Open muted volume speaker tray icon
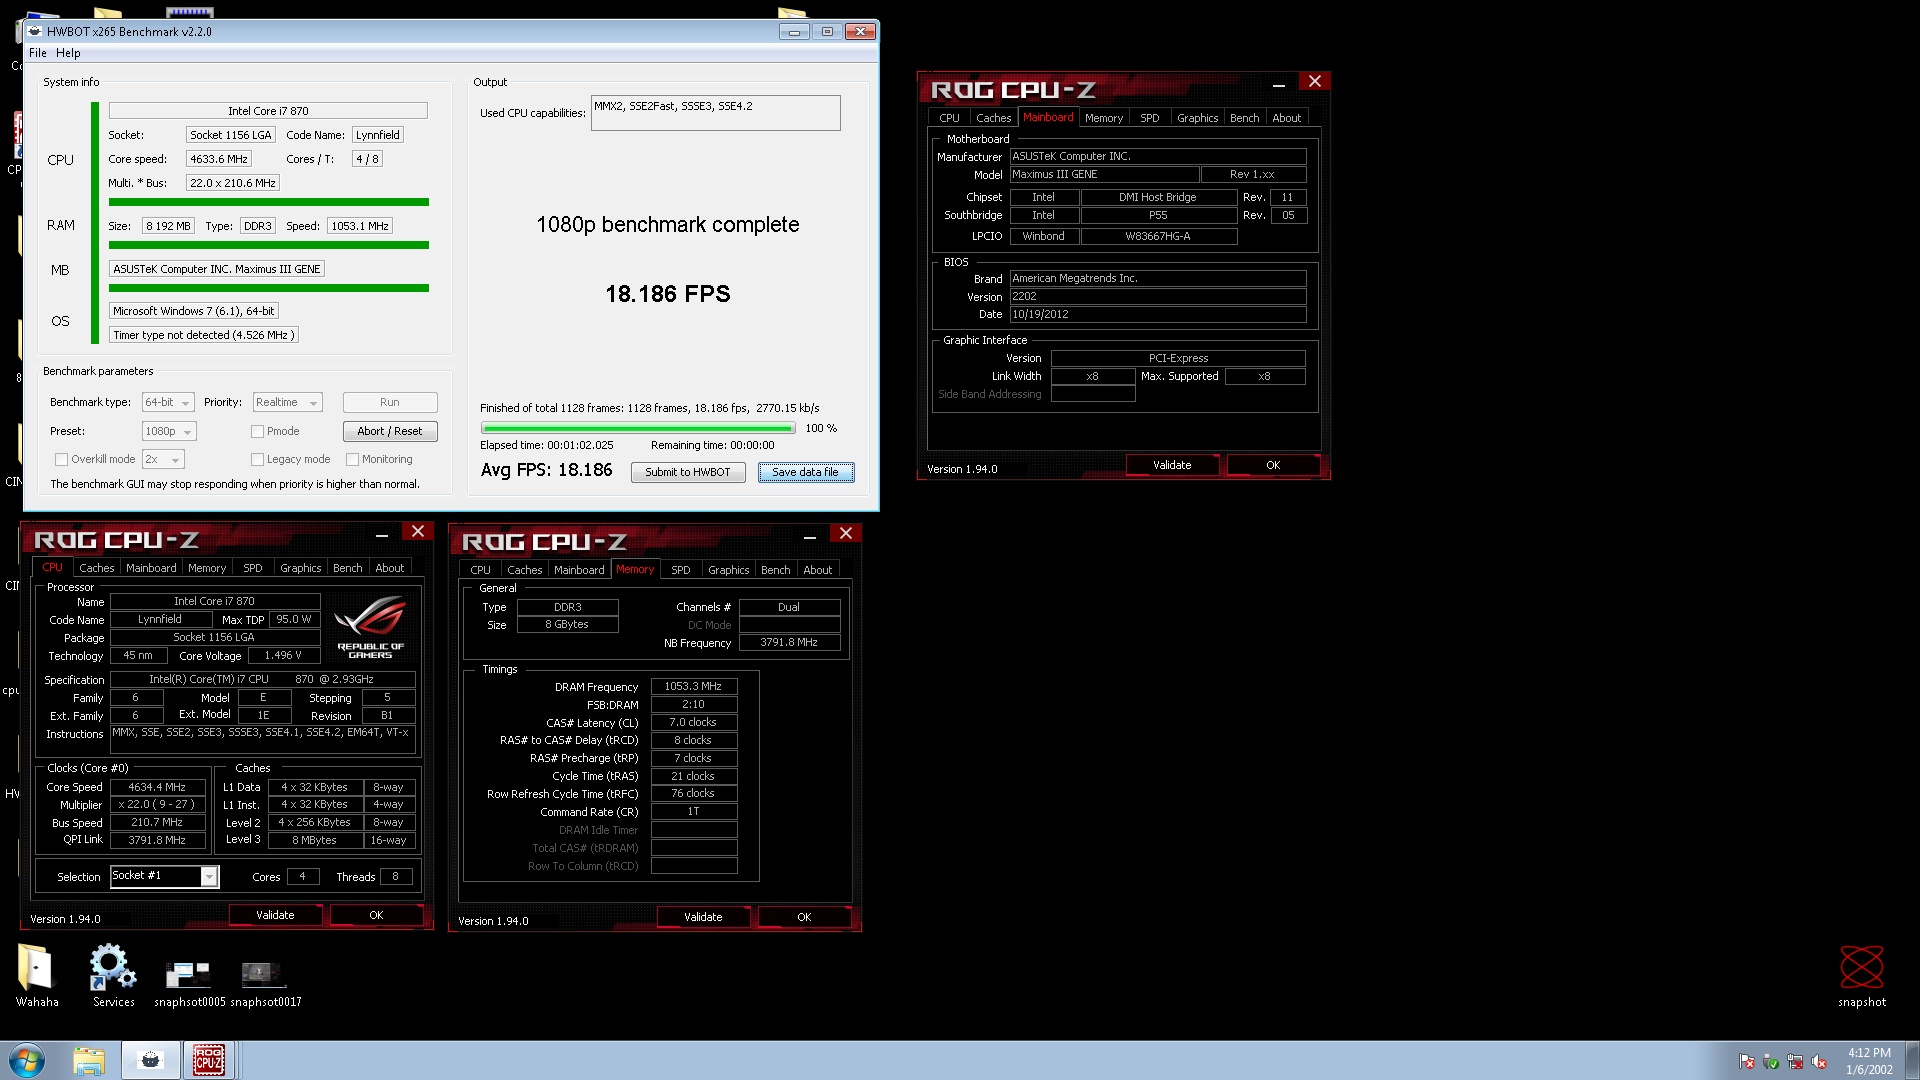The width and height of the screenshot is (1920, 1080). pos(1819,1062)
